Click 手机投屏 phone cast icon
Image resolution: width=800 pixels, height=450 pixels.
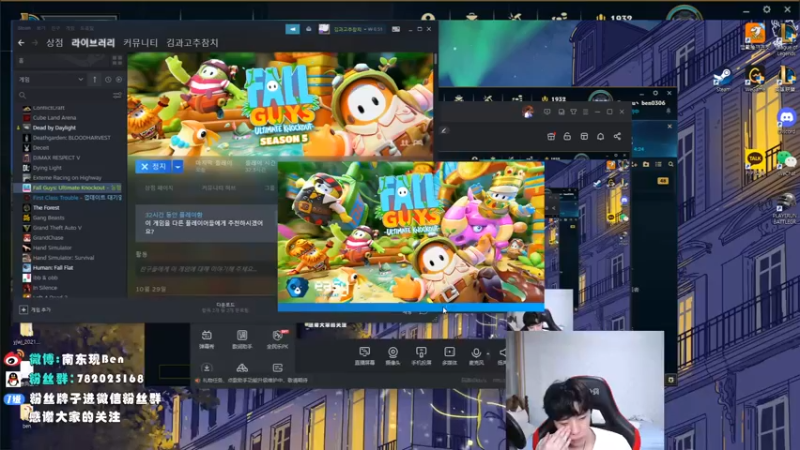click(421, 356)
